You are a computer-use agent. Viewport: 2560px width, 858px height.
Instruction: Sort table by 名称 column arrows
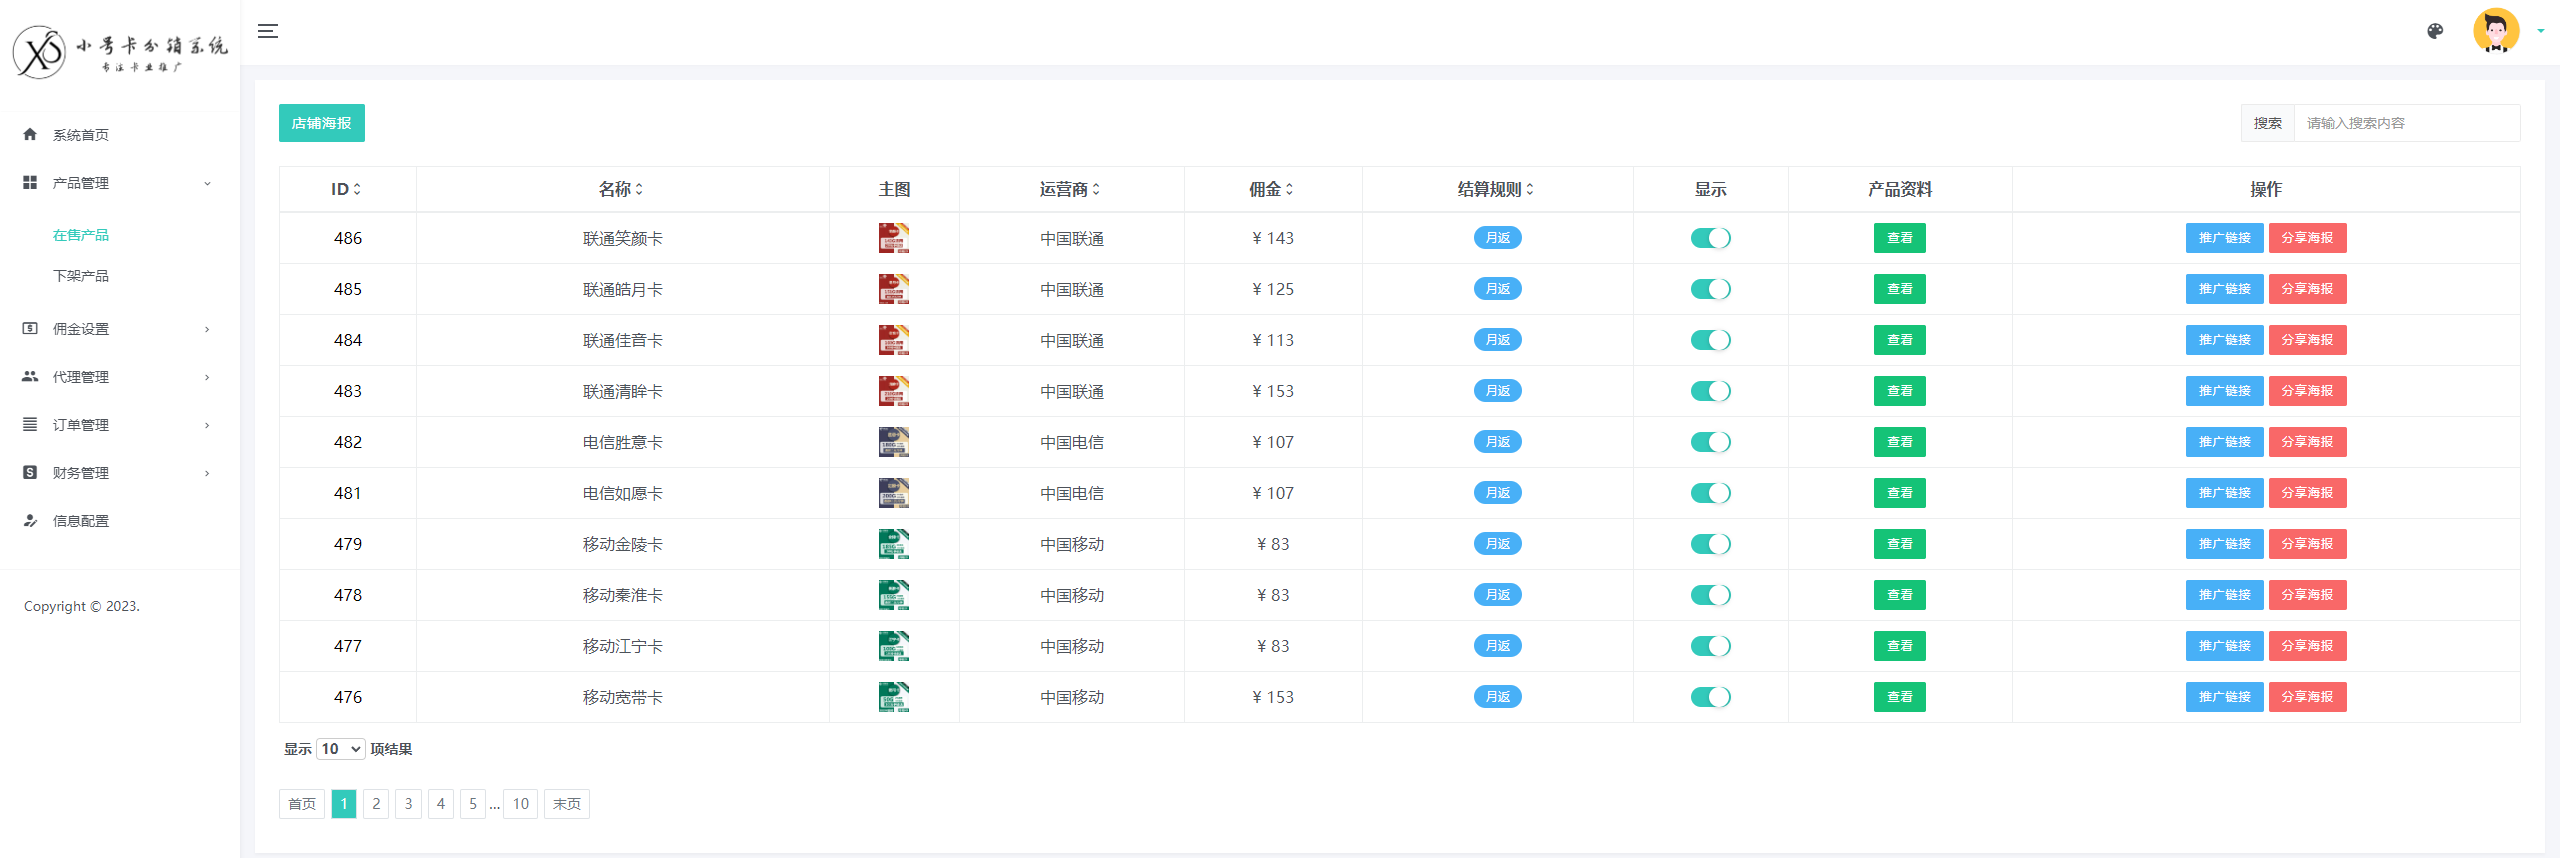point(639,189)
